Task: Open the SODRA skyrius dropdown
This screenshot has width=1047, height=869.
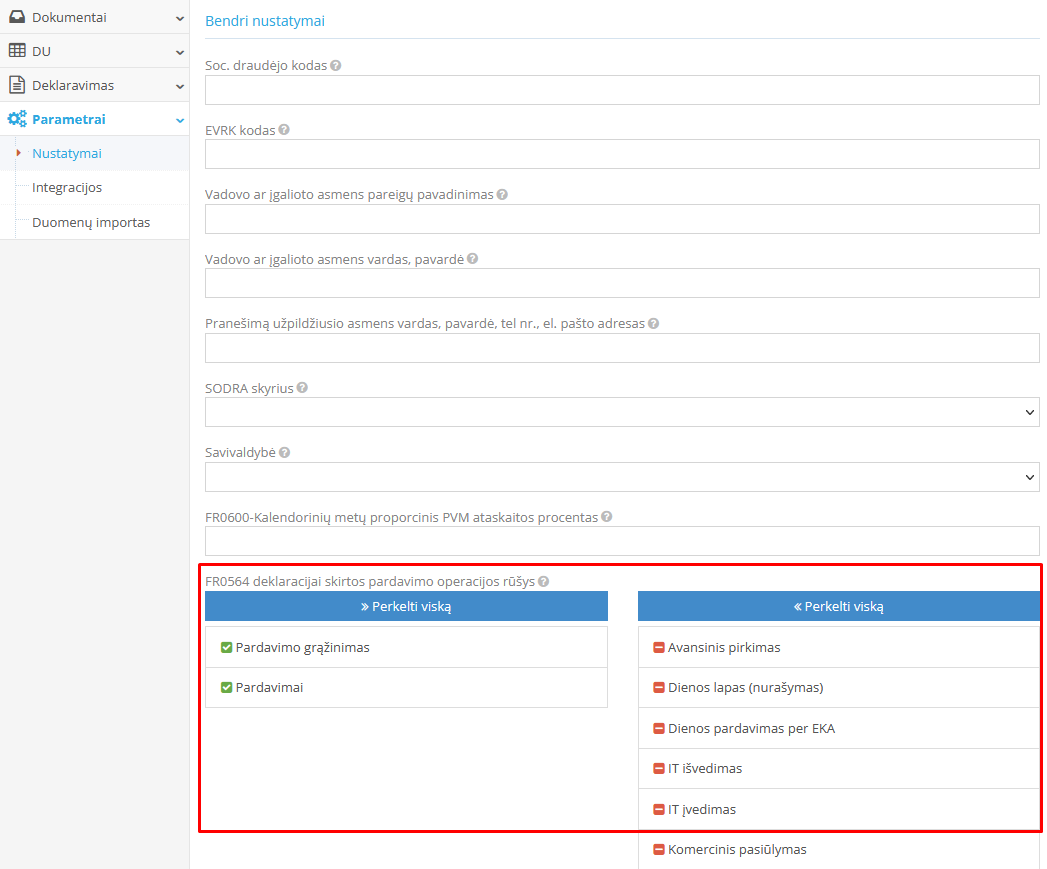Action: [x=621, y=412]
